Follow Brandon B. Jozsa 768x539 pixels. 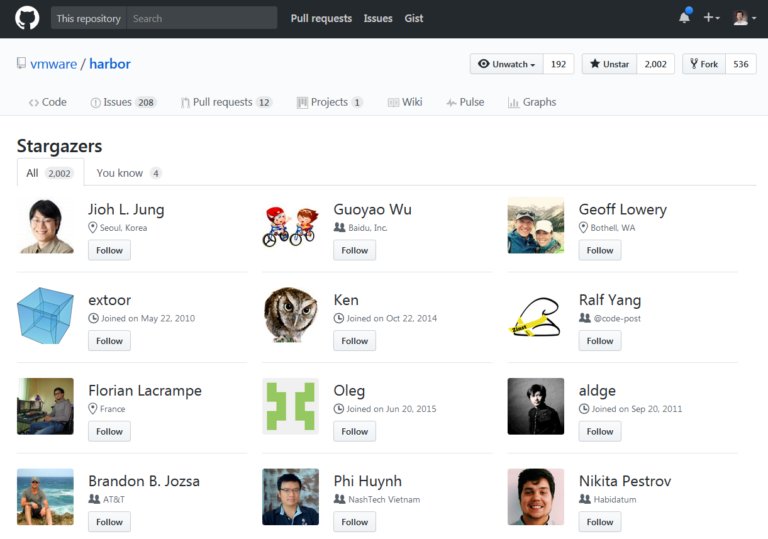click(109, 522)
